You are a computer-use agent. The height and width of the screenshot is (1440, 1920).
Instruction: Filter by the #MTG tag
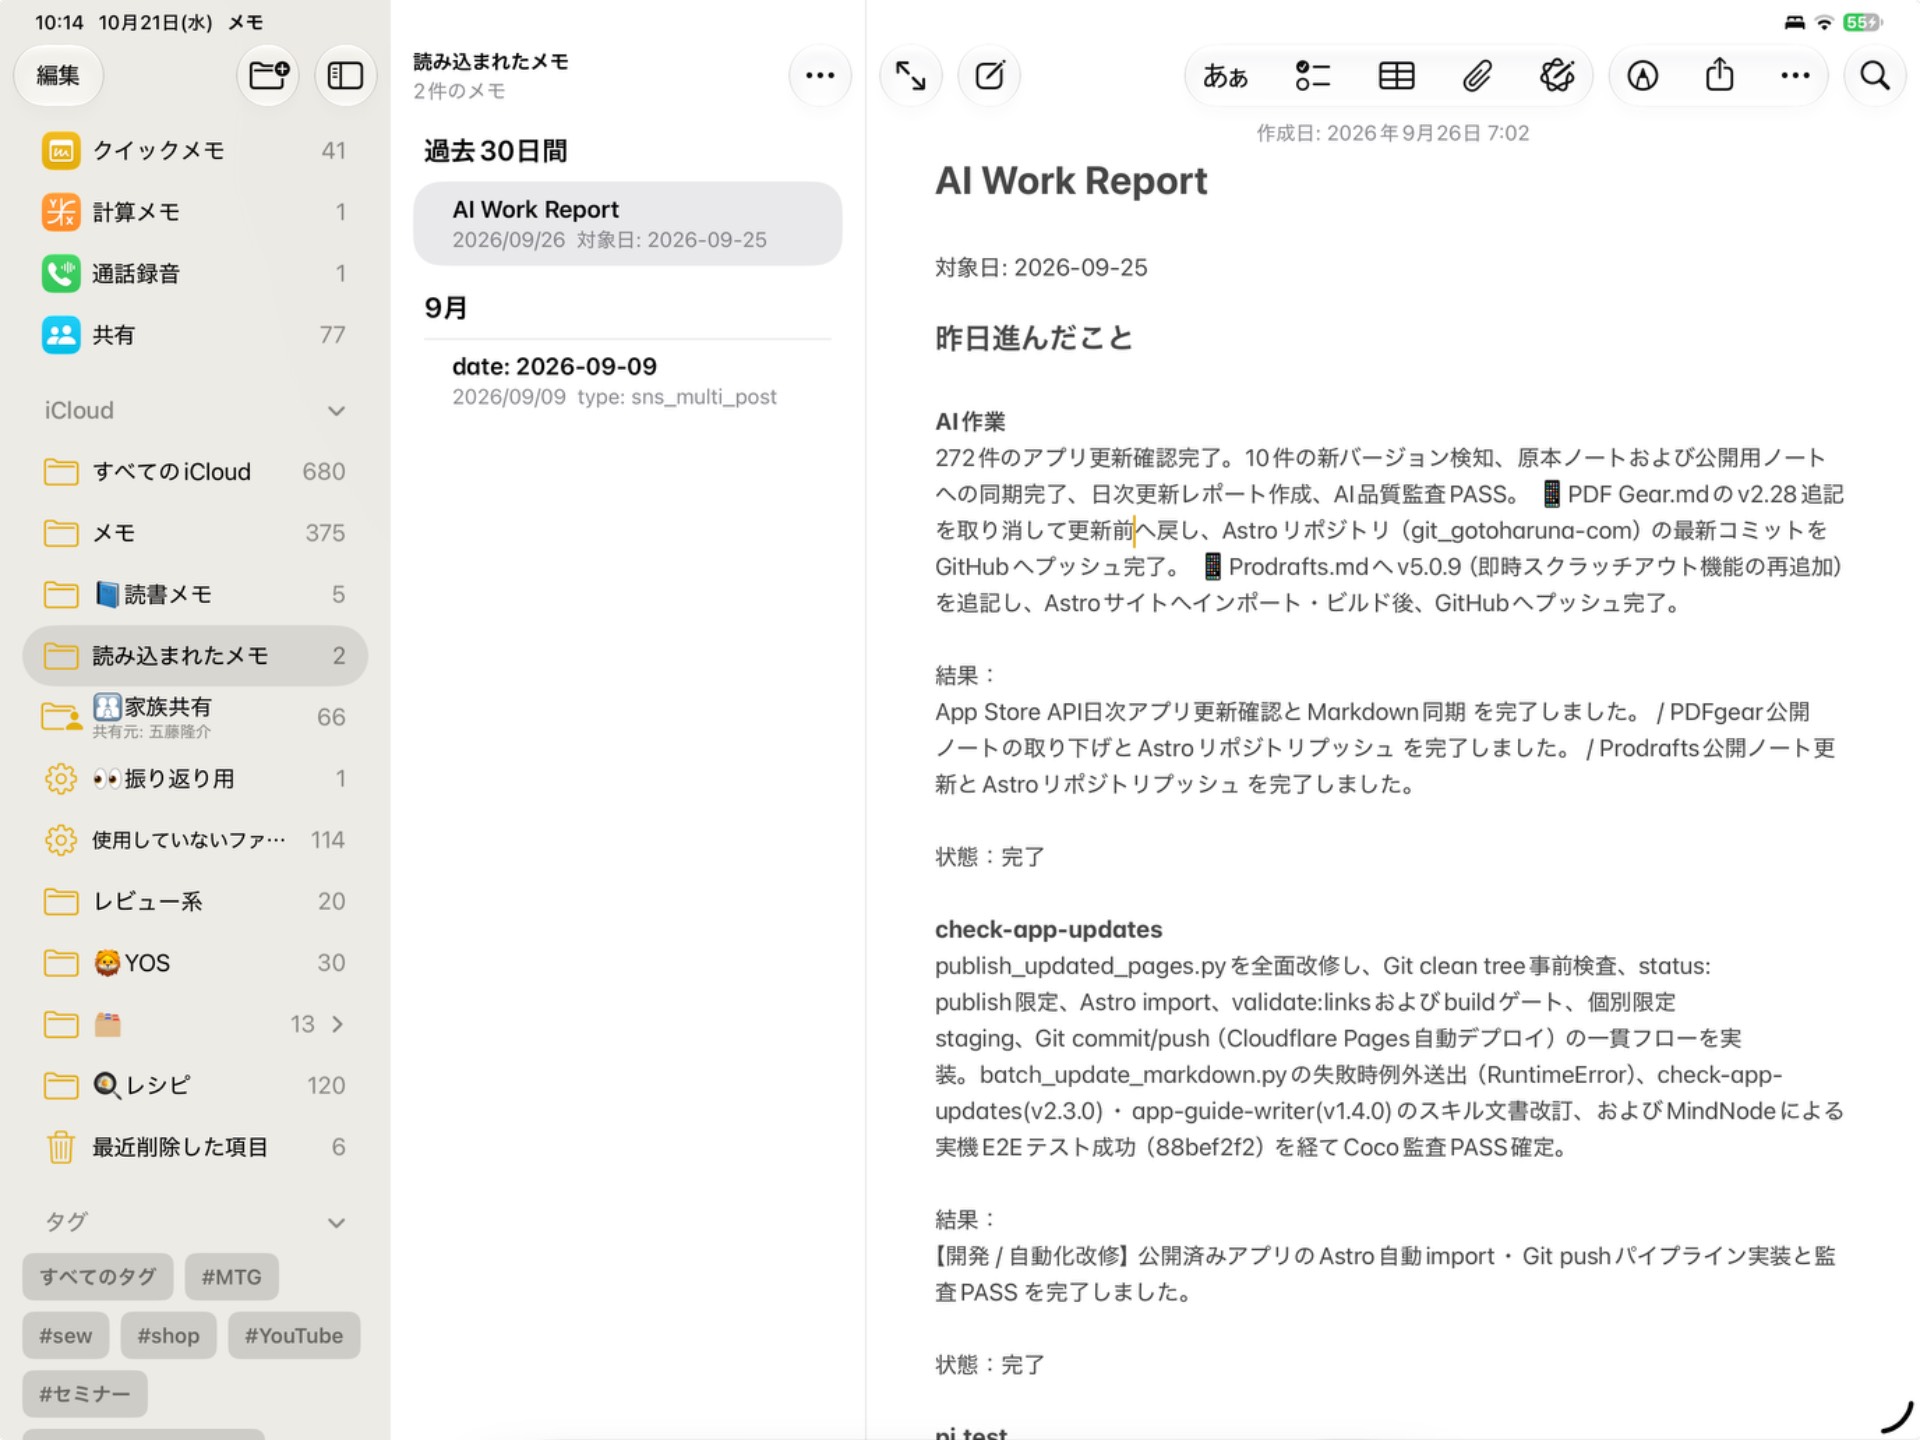click(231, 1276)
